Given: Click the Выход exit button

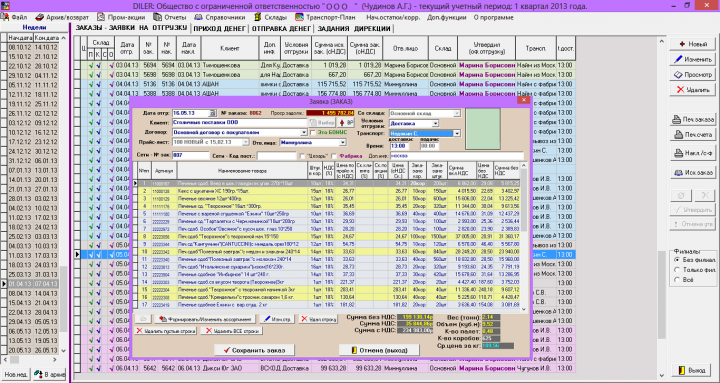Looking at the screenshot, I should pos(692,370).
